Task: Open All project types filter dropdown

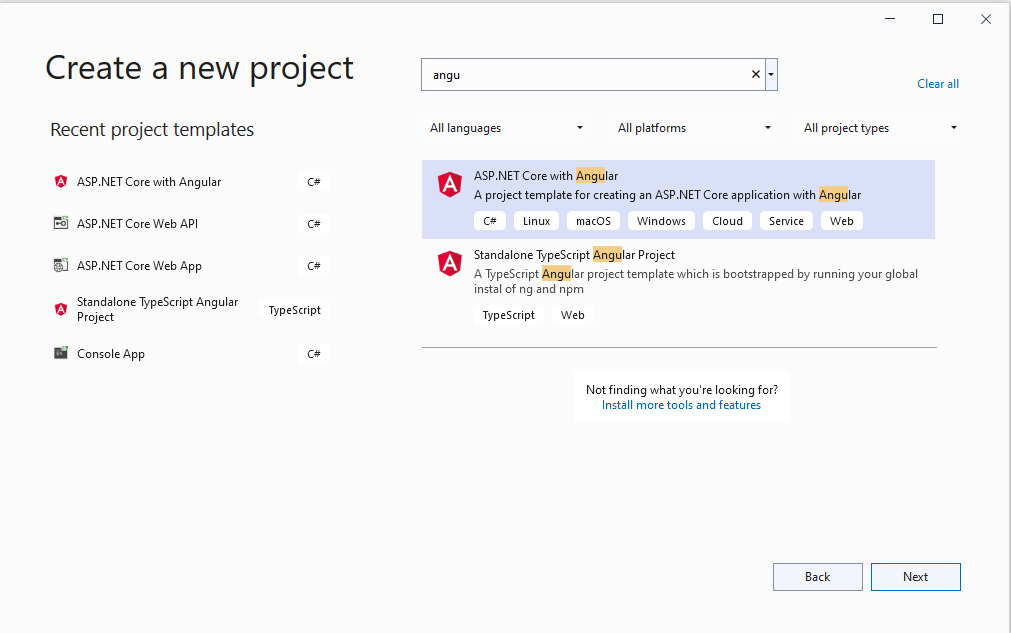Action: [x=880, y=128]
